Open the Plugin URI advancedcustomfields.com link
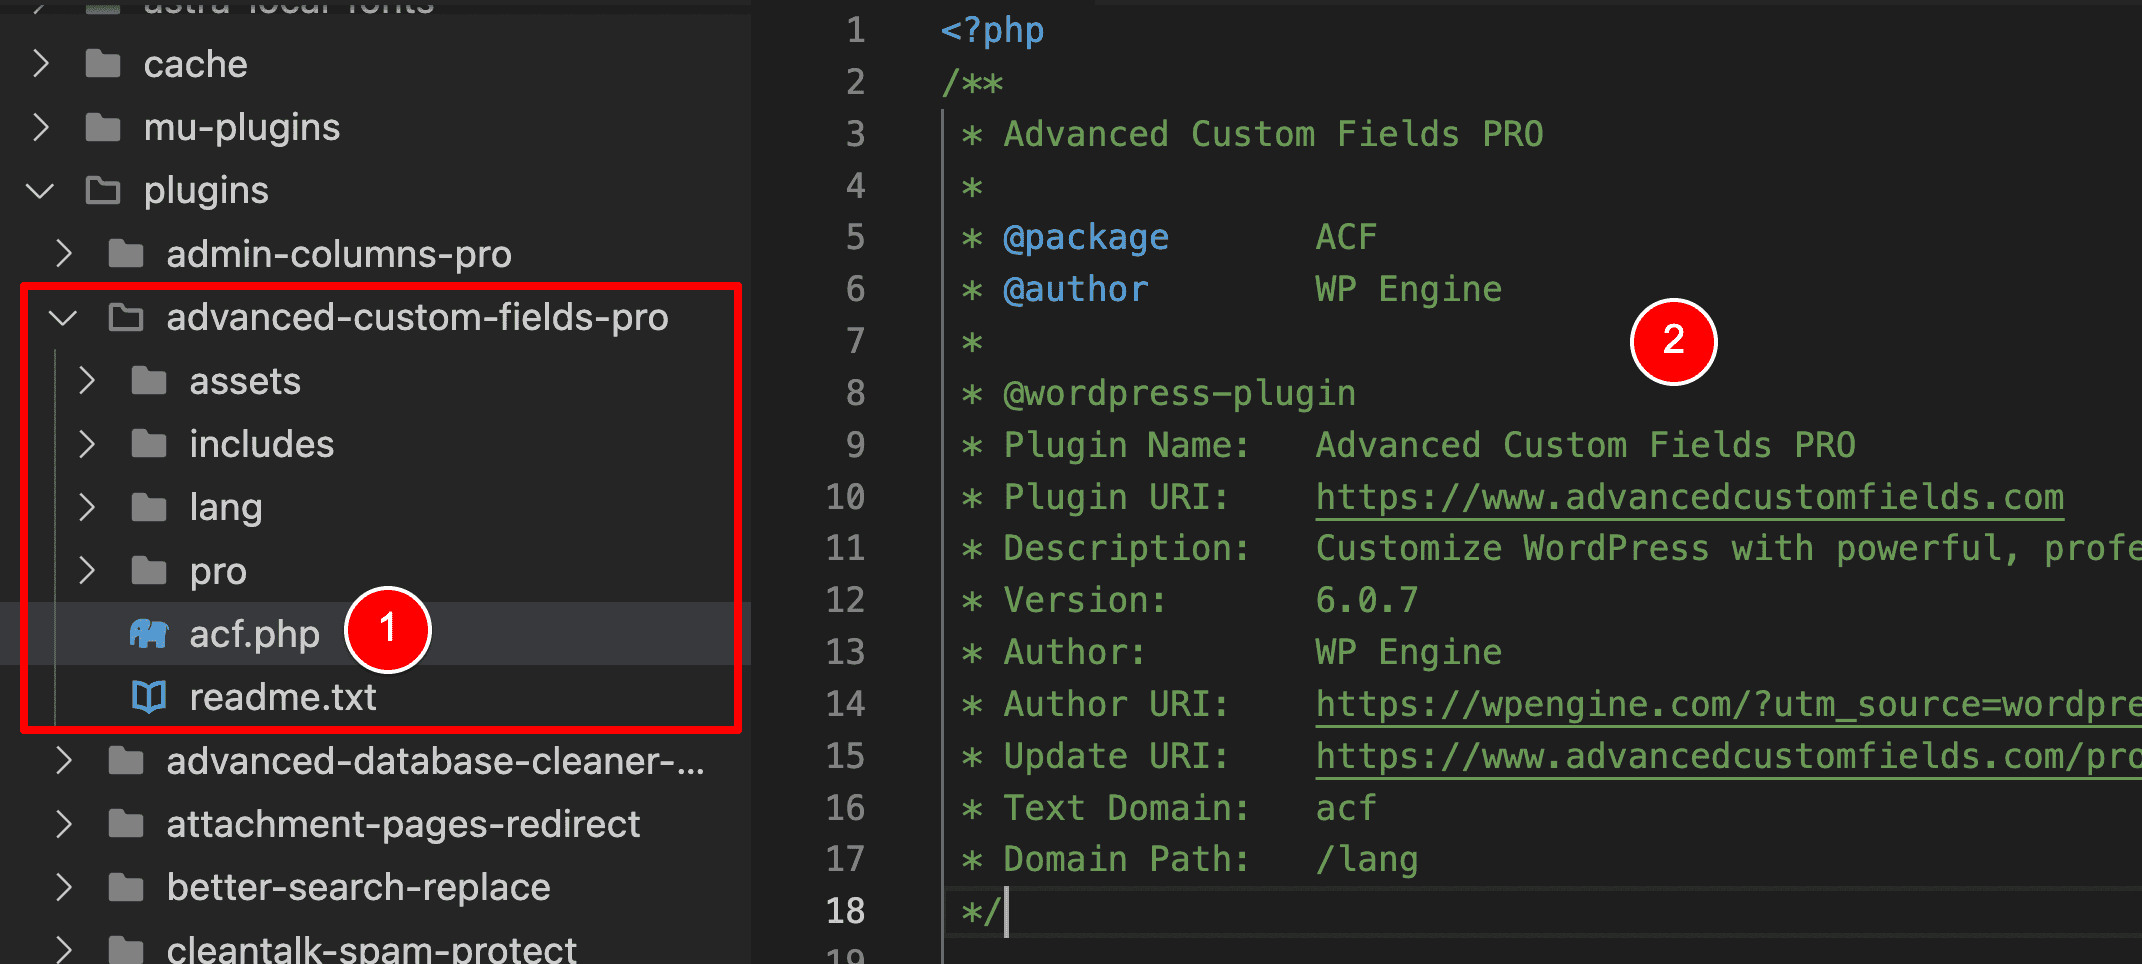 pos(1689,497)
